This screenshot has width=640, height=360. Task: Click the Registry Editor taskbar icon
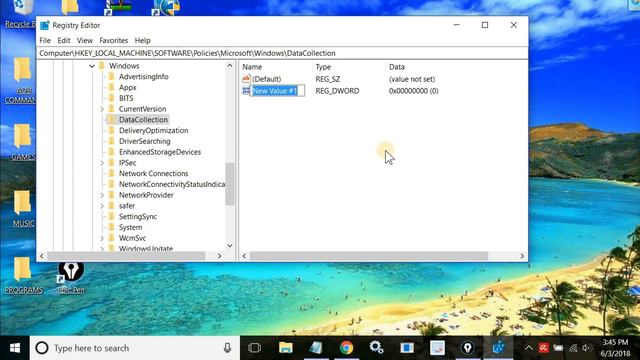point(498,348)
